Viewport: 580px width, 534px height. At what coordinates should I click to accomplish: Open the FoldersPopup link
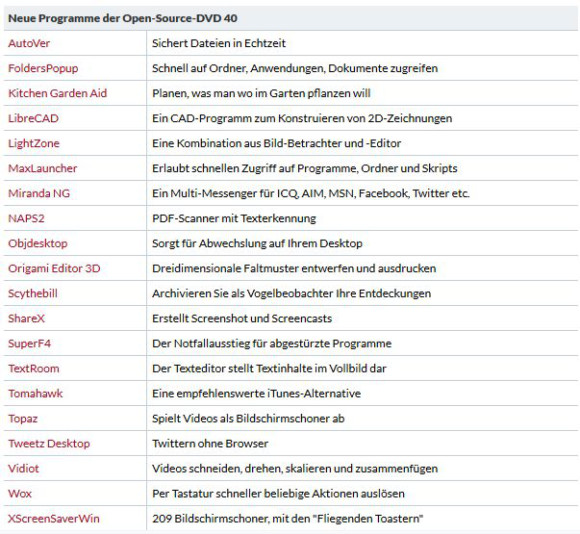pyautogui.click(x=43, y=68)
